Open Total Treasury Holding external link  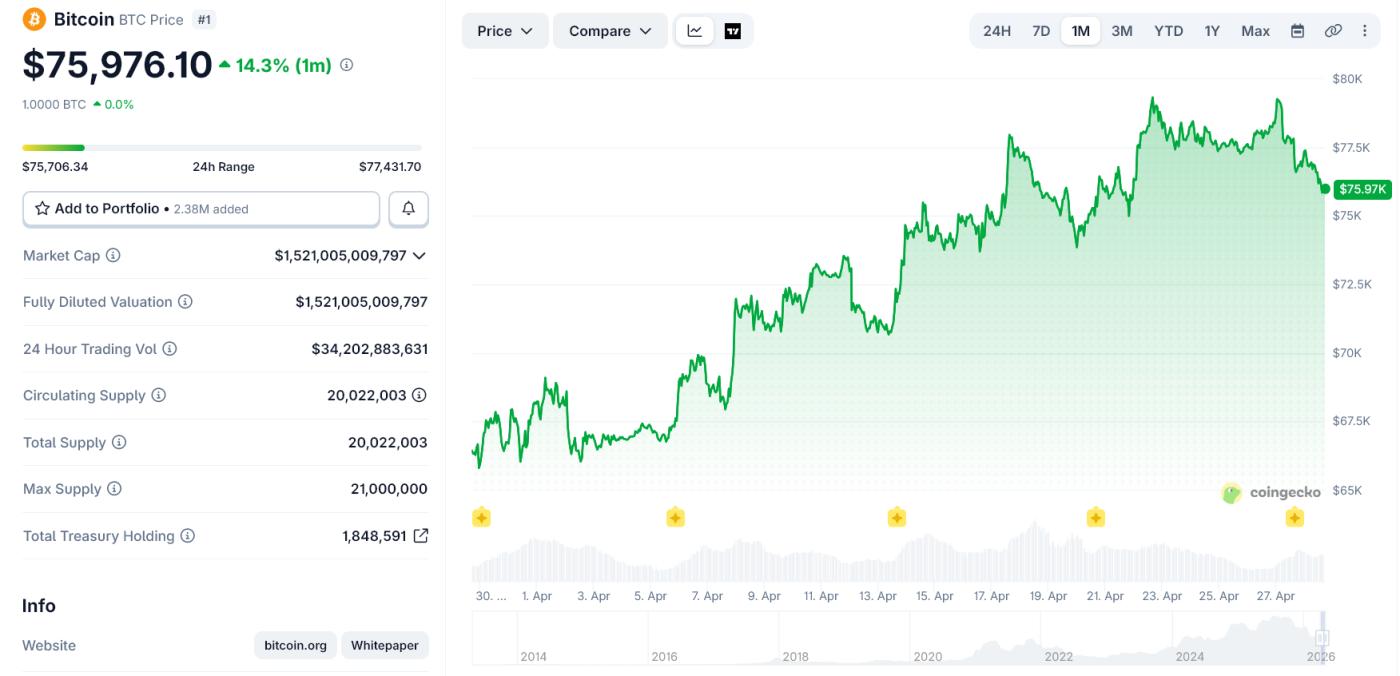[421, 536]
